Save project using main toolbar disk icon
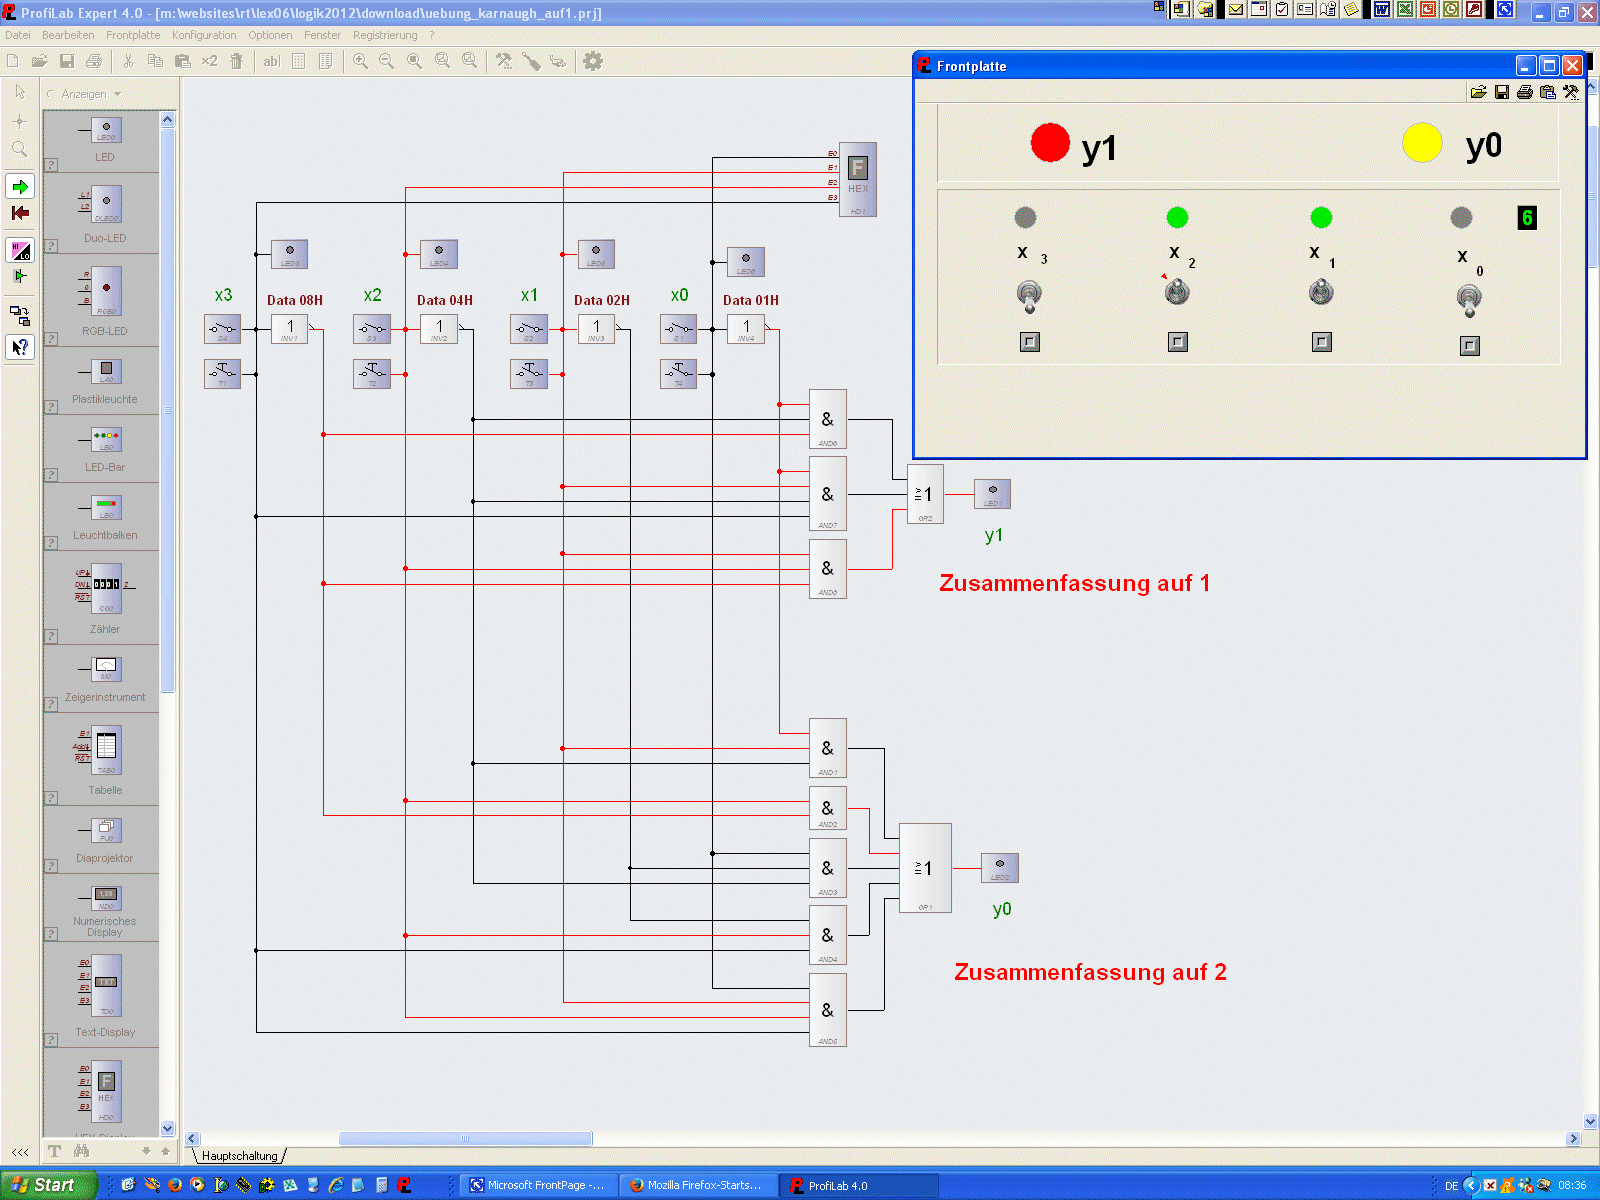The height and width of the screenshot is (1200, 1600). coord(67,61)
